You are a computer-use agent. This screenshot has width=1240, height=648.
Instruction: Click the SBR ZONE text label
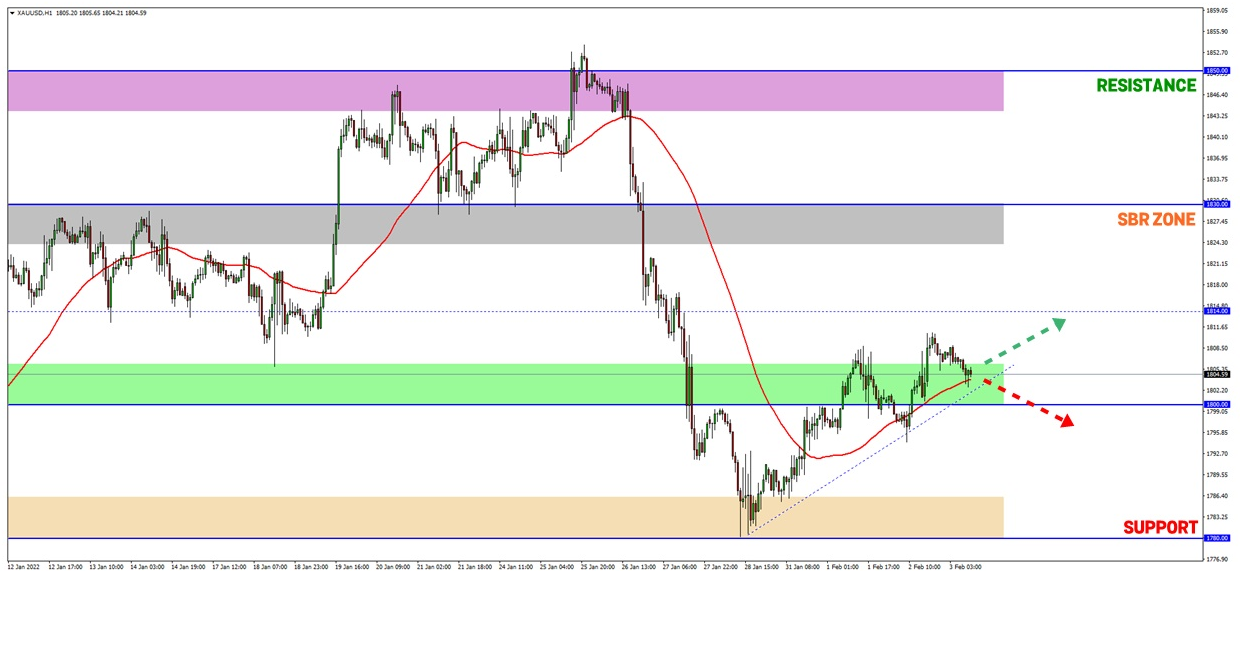(1155, 219)
